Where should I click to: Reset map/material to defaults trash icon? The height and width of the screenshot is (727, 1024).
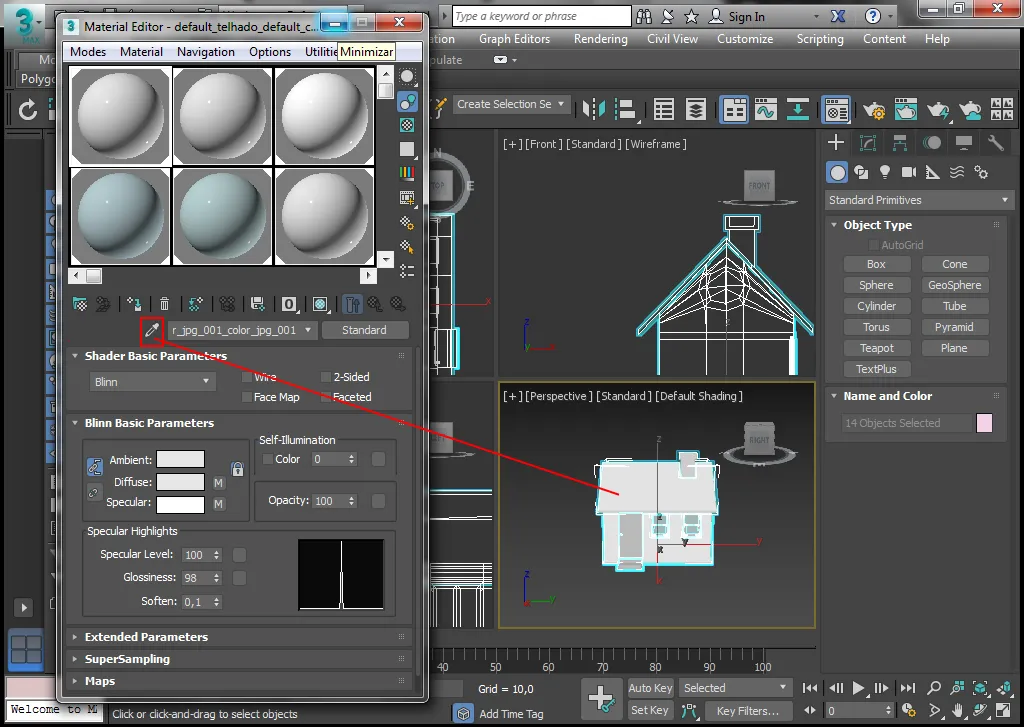[165, 304]
